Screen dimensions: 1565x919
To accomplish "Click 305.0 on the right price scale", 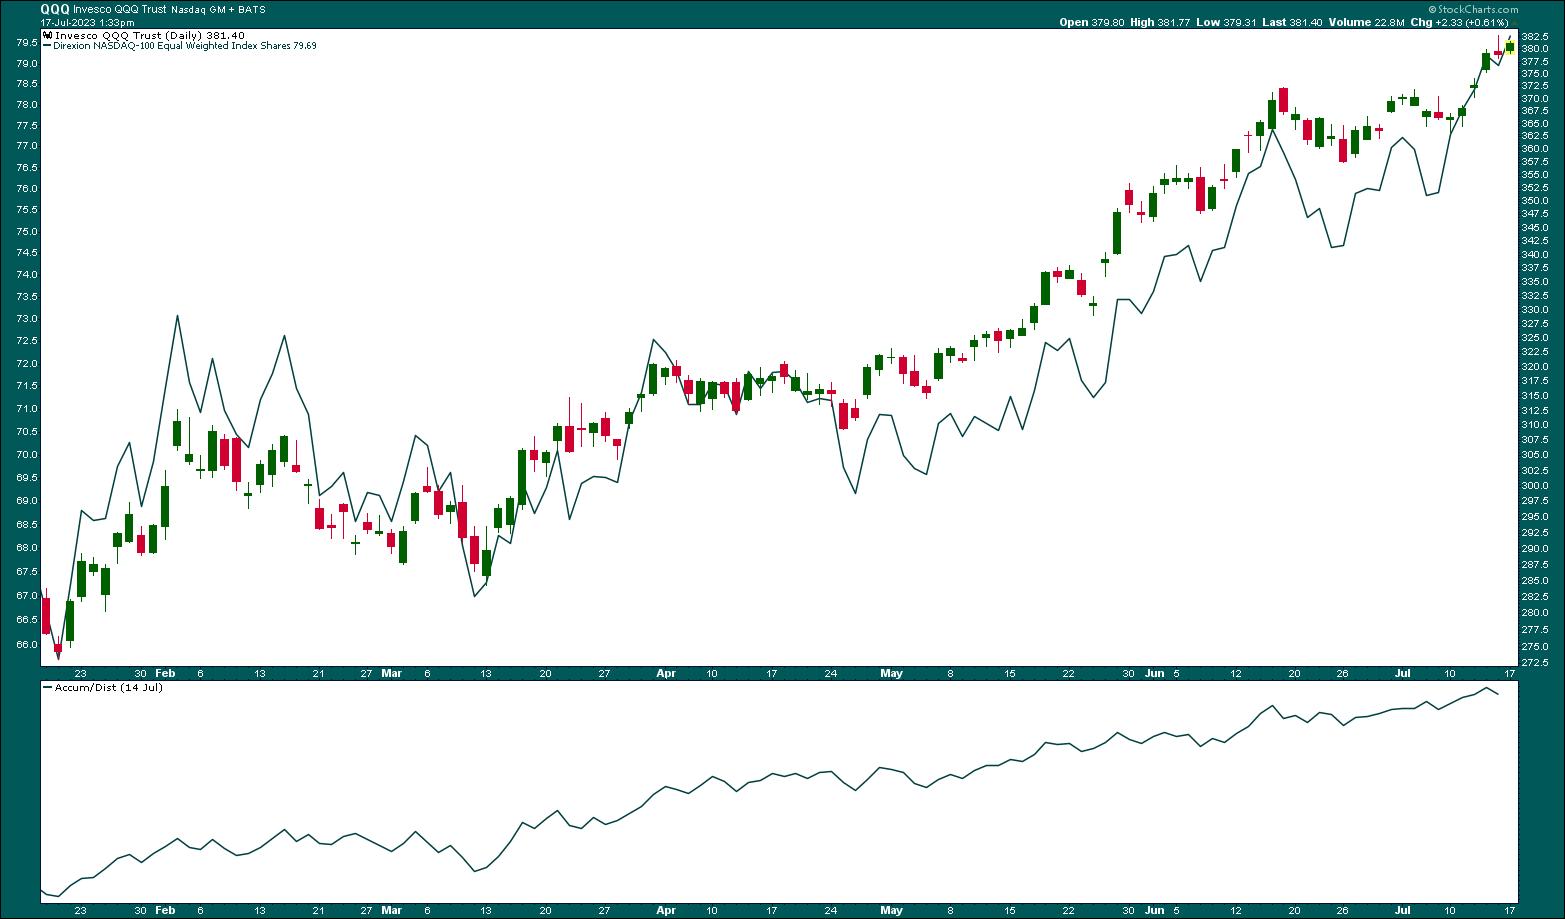I will tap(1536, 455).
